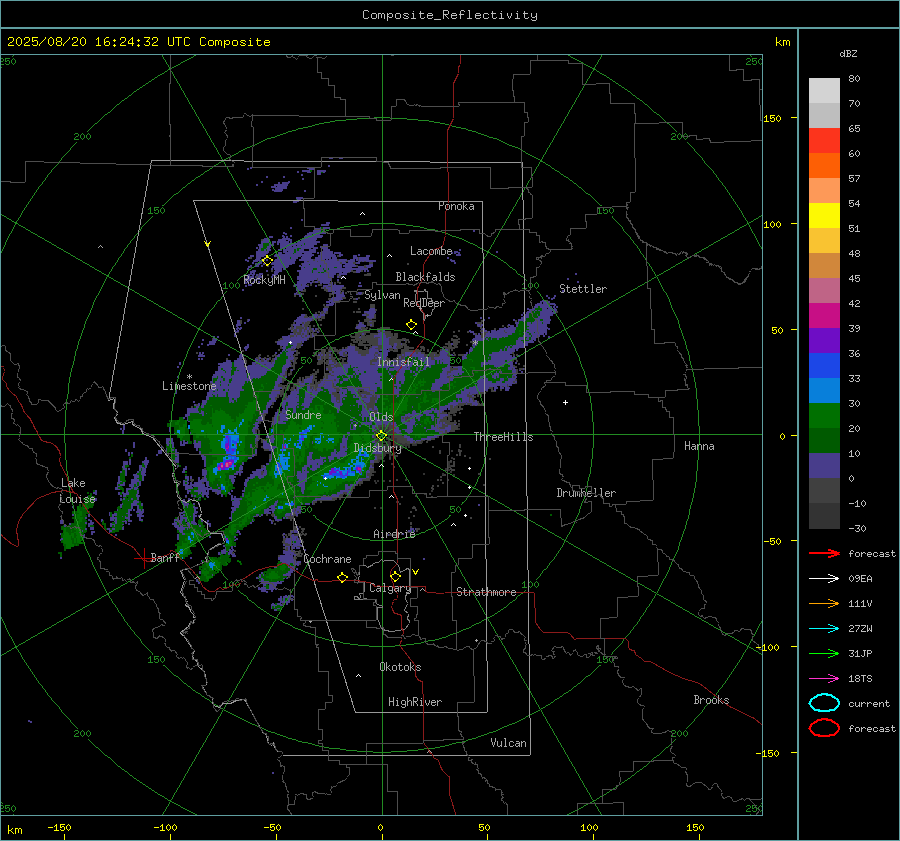
Task: Click the Cochrane city label
Action: (x=327, y=559)
